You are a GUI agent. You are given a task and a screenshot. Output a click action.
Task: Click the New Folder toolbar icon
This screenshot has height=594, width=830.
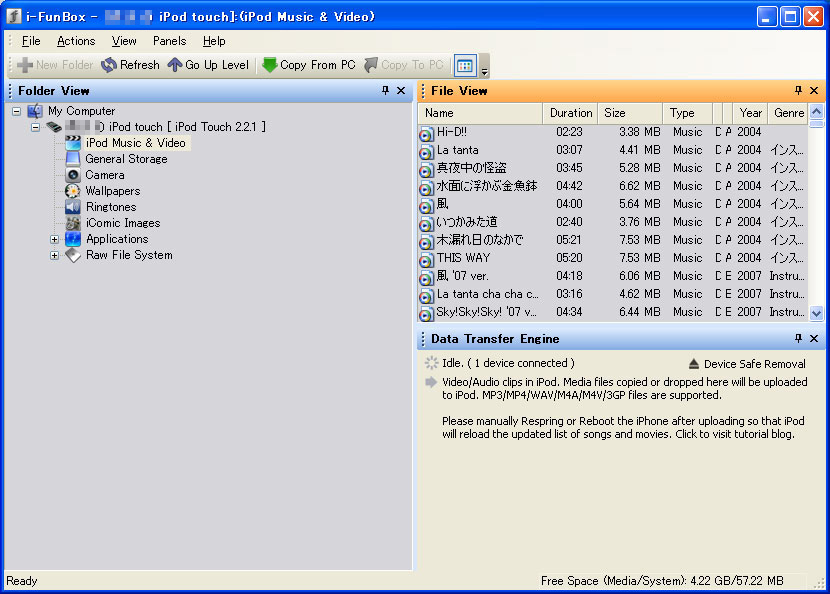click(x=25, y=65)
